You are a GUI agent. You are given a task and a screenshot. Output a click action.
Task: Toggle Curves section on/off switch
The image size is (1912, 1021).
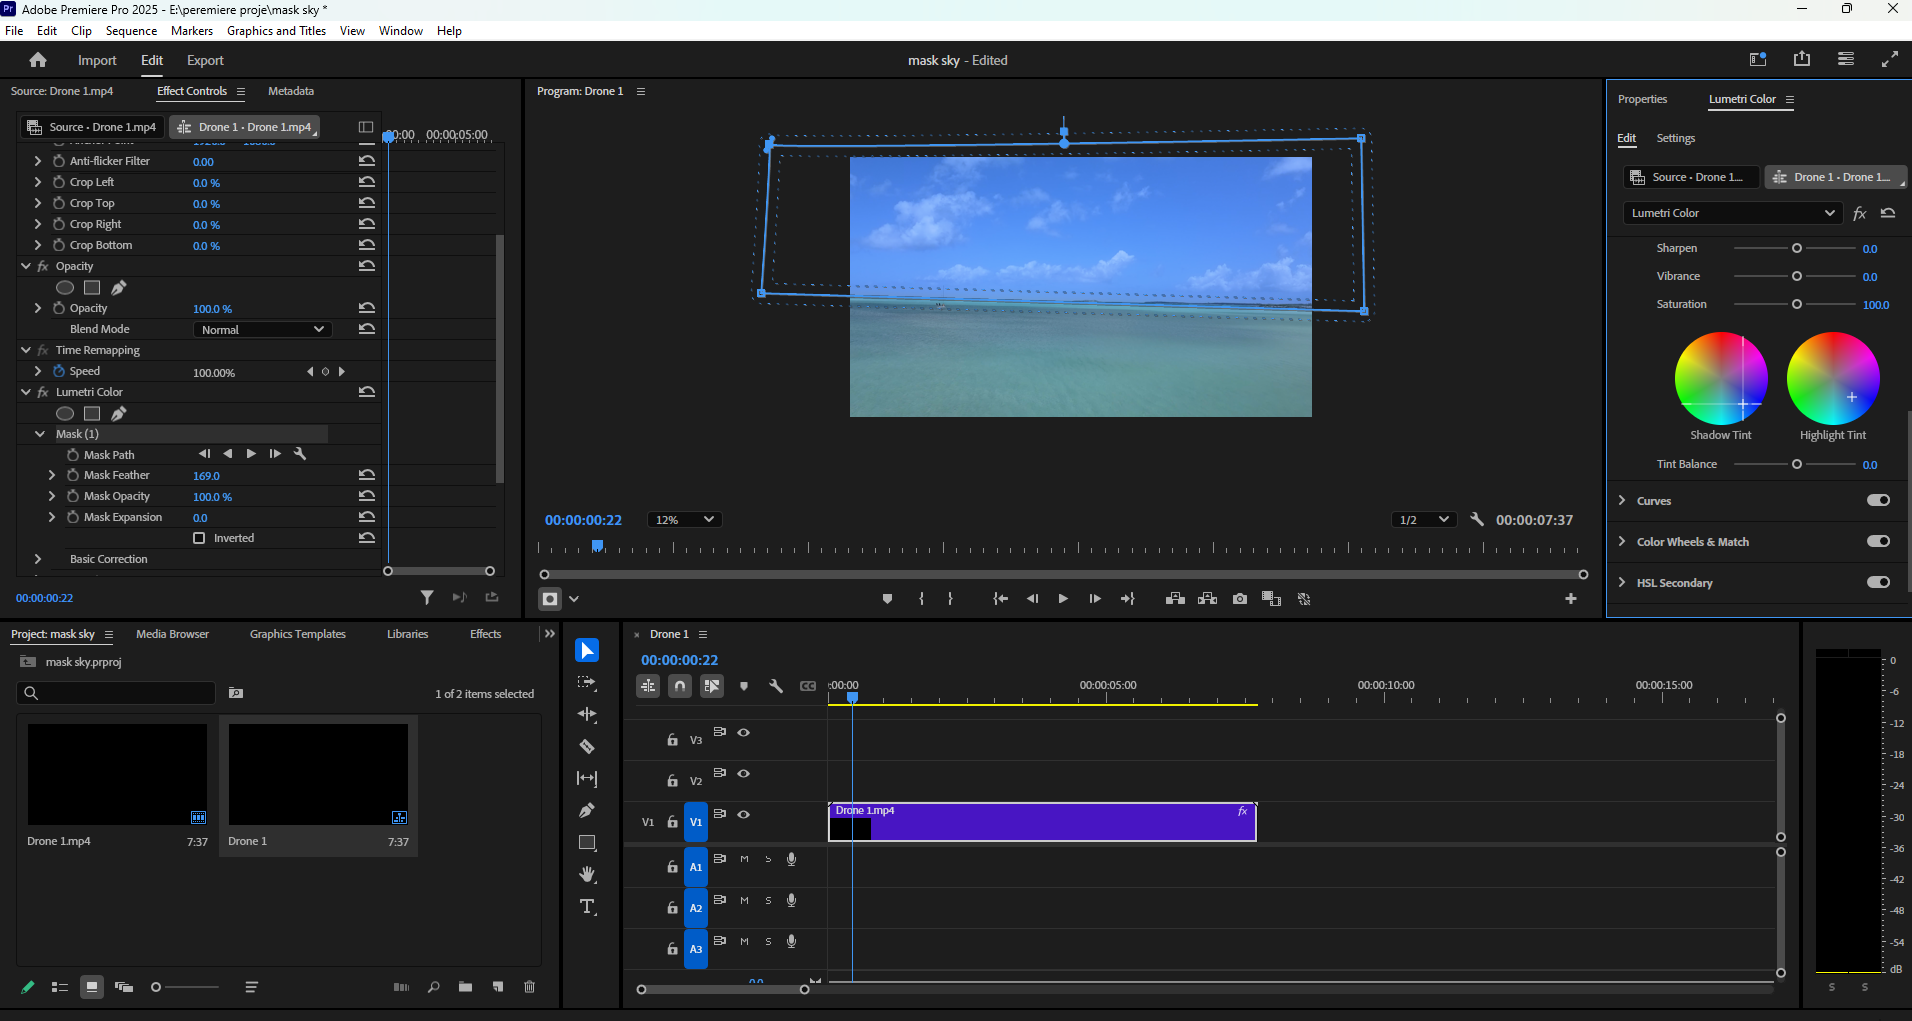tap(1878, 500)
